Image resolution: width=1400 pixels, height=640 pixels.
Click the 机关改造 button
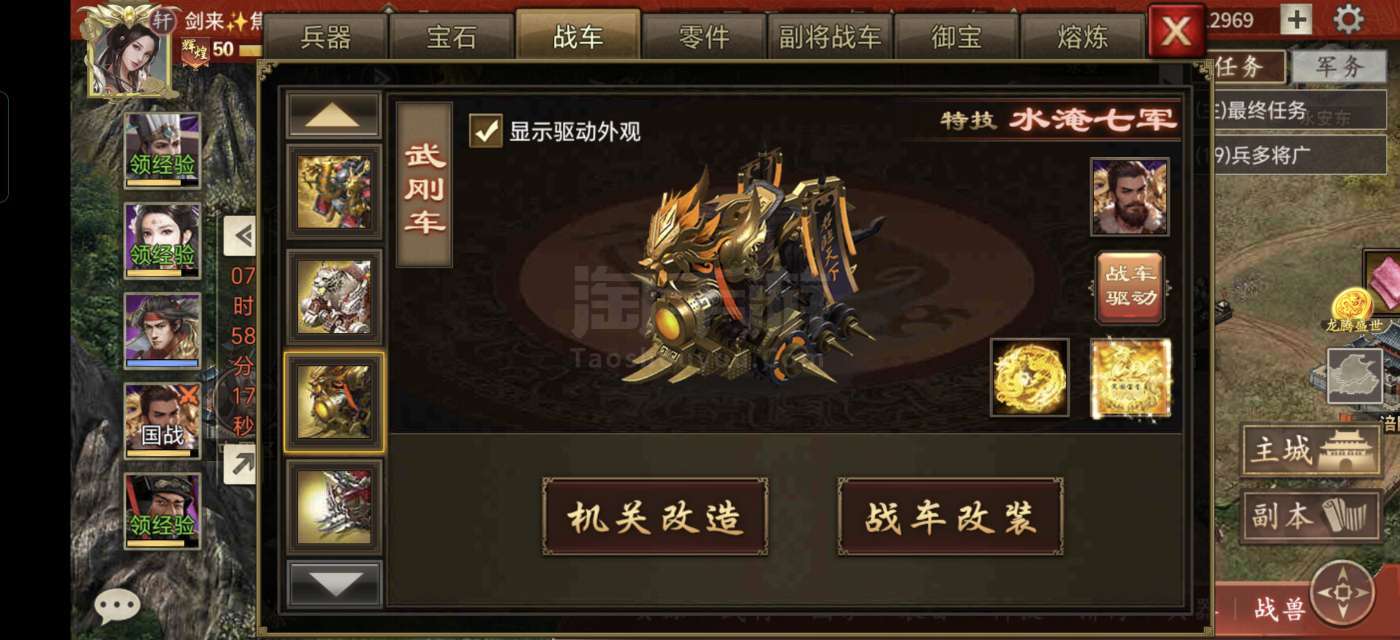(x=655, y=516)
